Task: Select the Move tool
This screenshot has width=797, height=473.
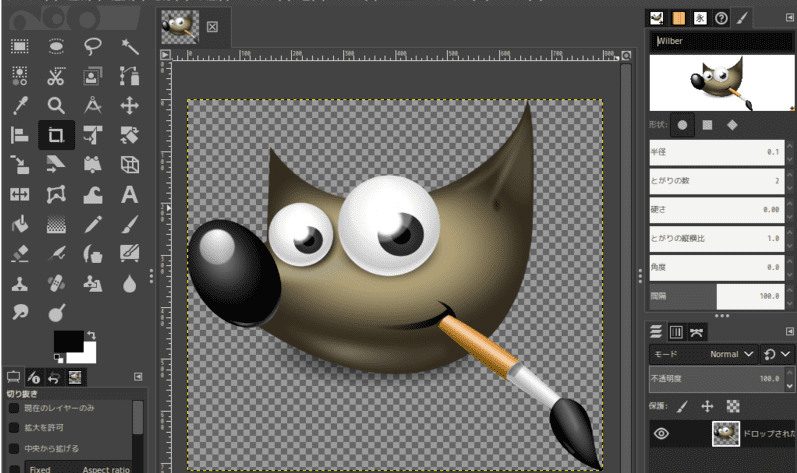Action: click(130, 106)
